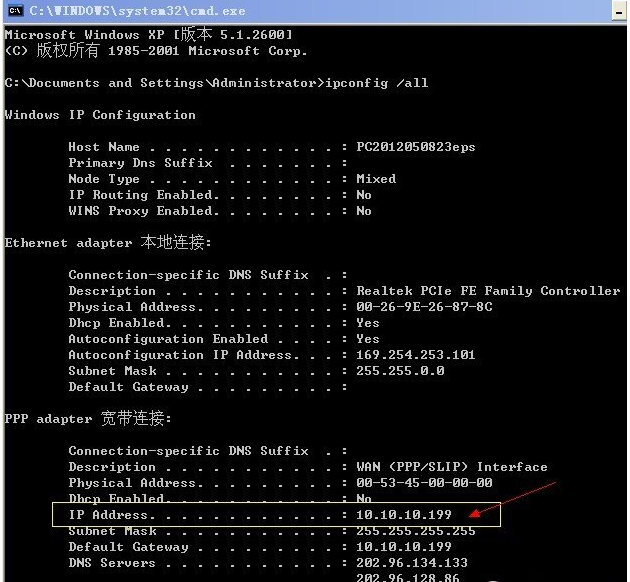The height and width of the screenshot is (582, 630).
Task: Click the PPP adapter 宽带连接 heading
Action: pyautogui.click(x=88, y=419)
